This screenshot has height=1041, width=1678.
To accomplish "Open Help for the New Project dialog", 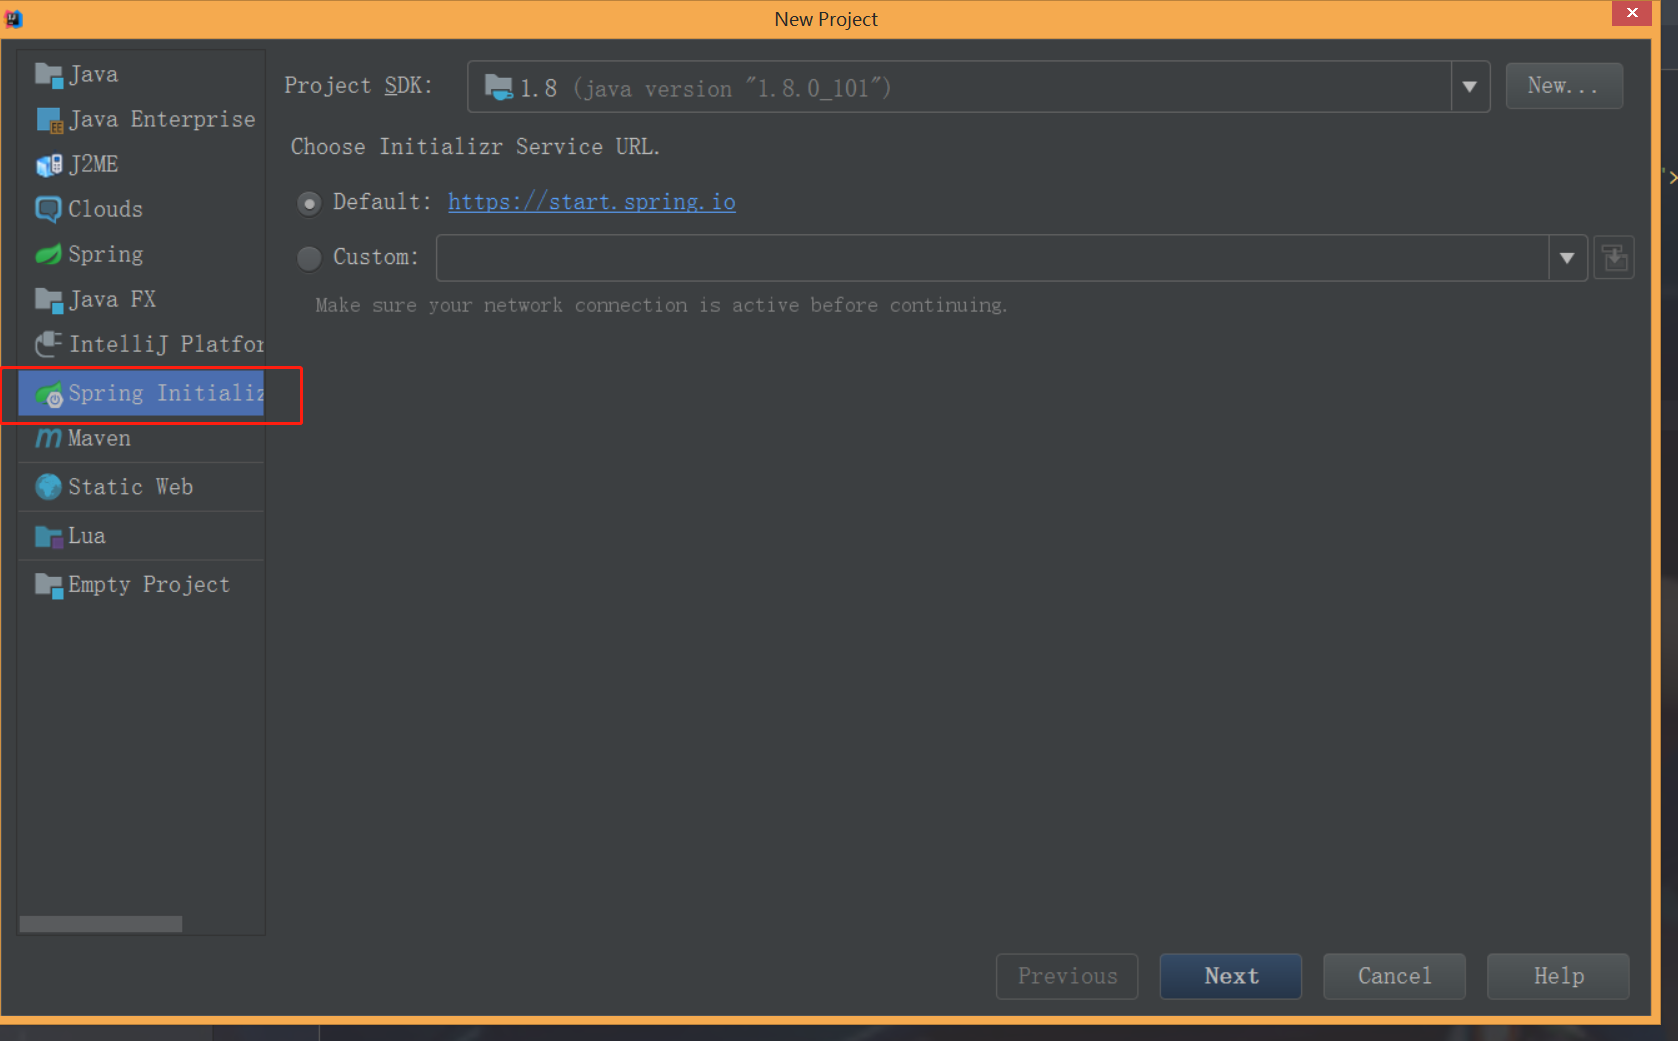I will click(x=1558, y=976).
